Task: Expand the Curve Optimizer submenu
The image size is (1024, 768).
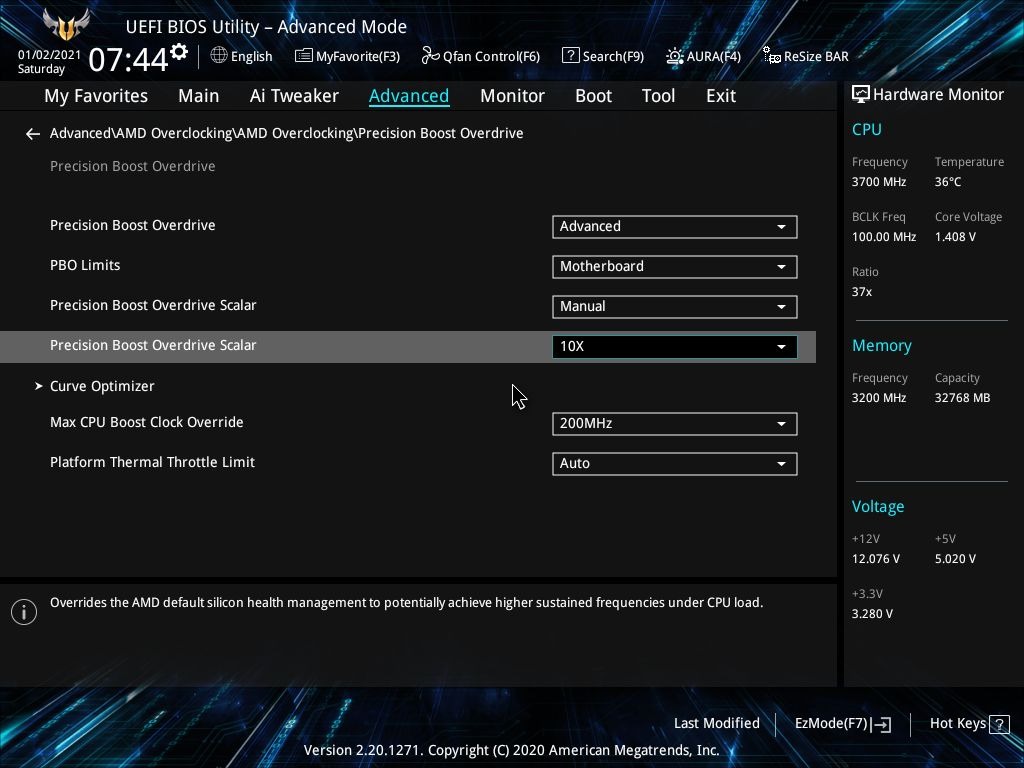Action: coord(102,386)
